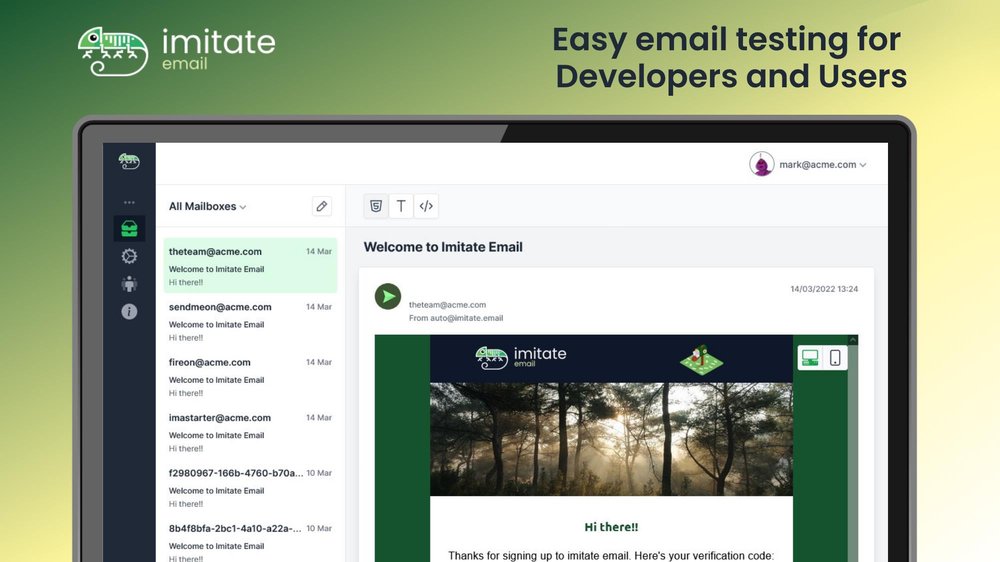
Task: Open the theteam@acme.com email
Action: pyautogui.click(x=250, y=265)
